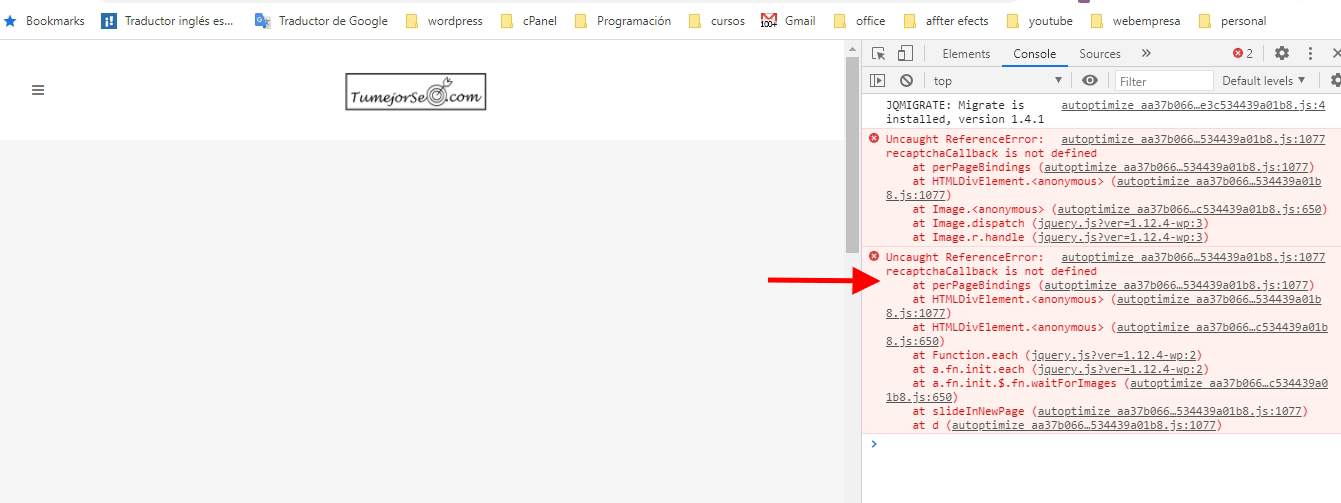The width and height of the screenshot is (1341, 503).
Task: Open the source link at d
Action: pyautogui.click(x=1083, y=425)
